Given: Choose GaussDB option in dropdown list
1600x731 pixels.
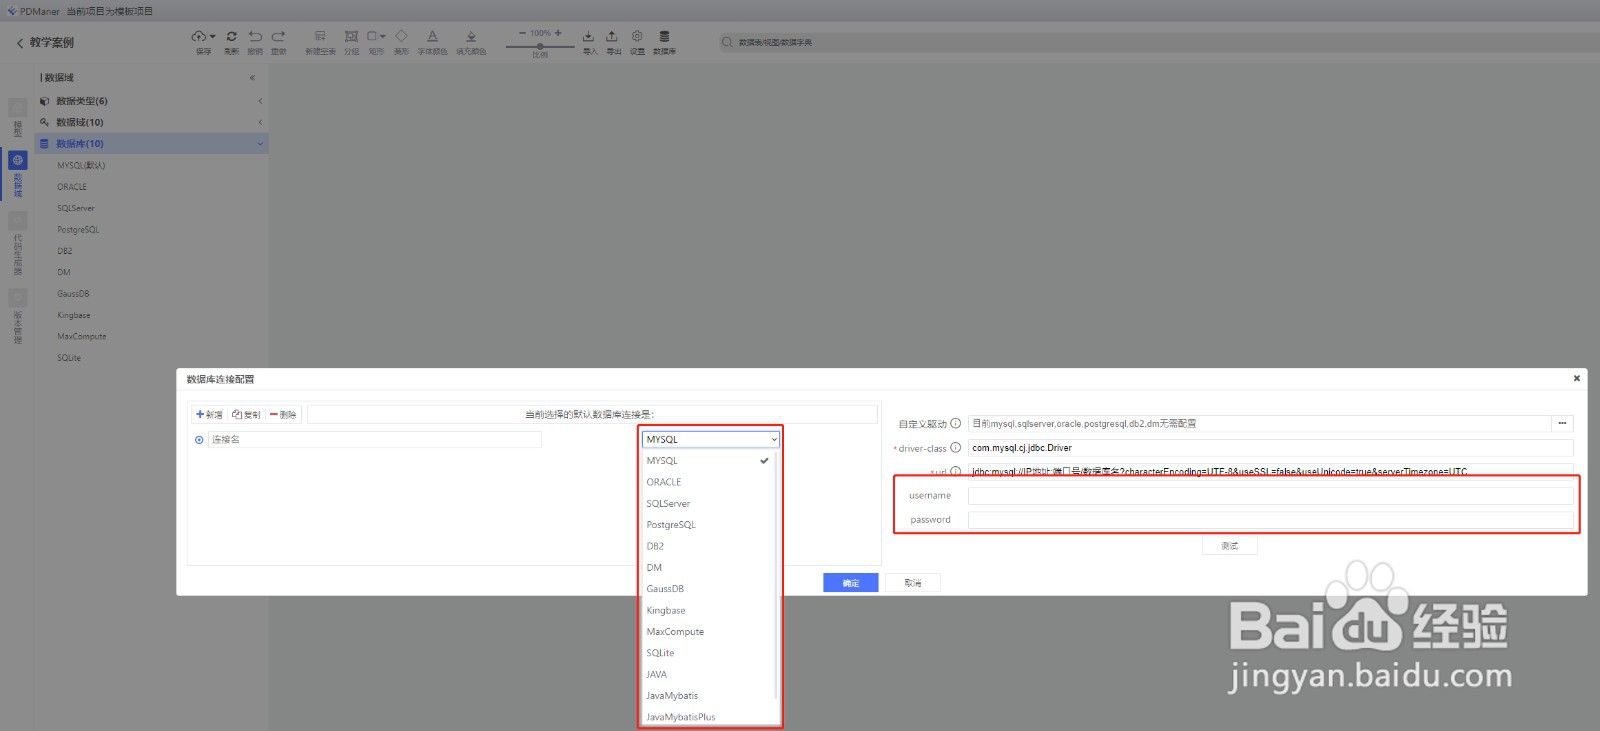Looking at the screenshot, I should tap(708, 589).
